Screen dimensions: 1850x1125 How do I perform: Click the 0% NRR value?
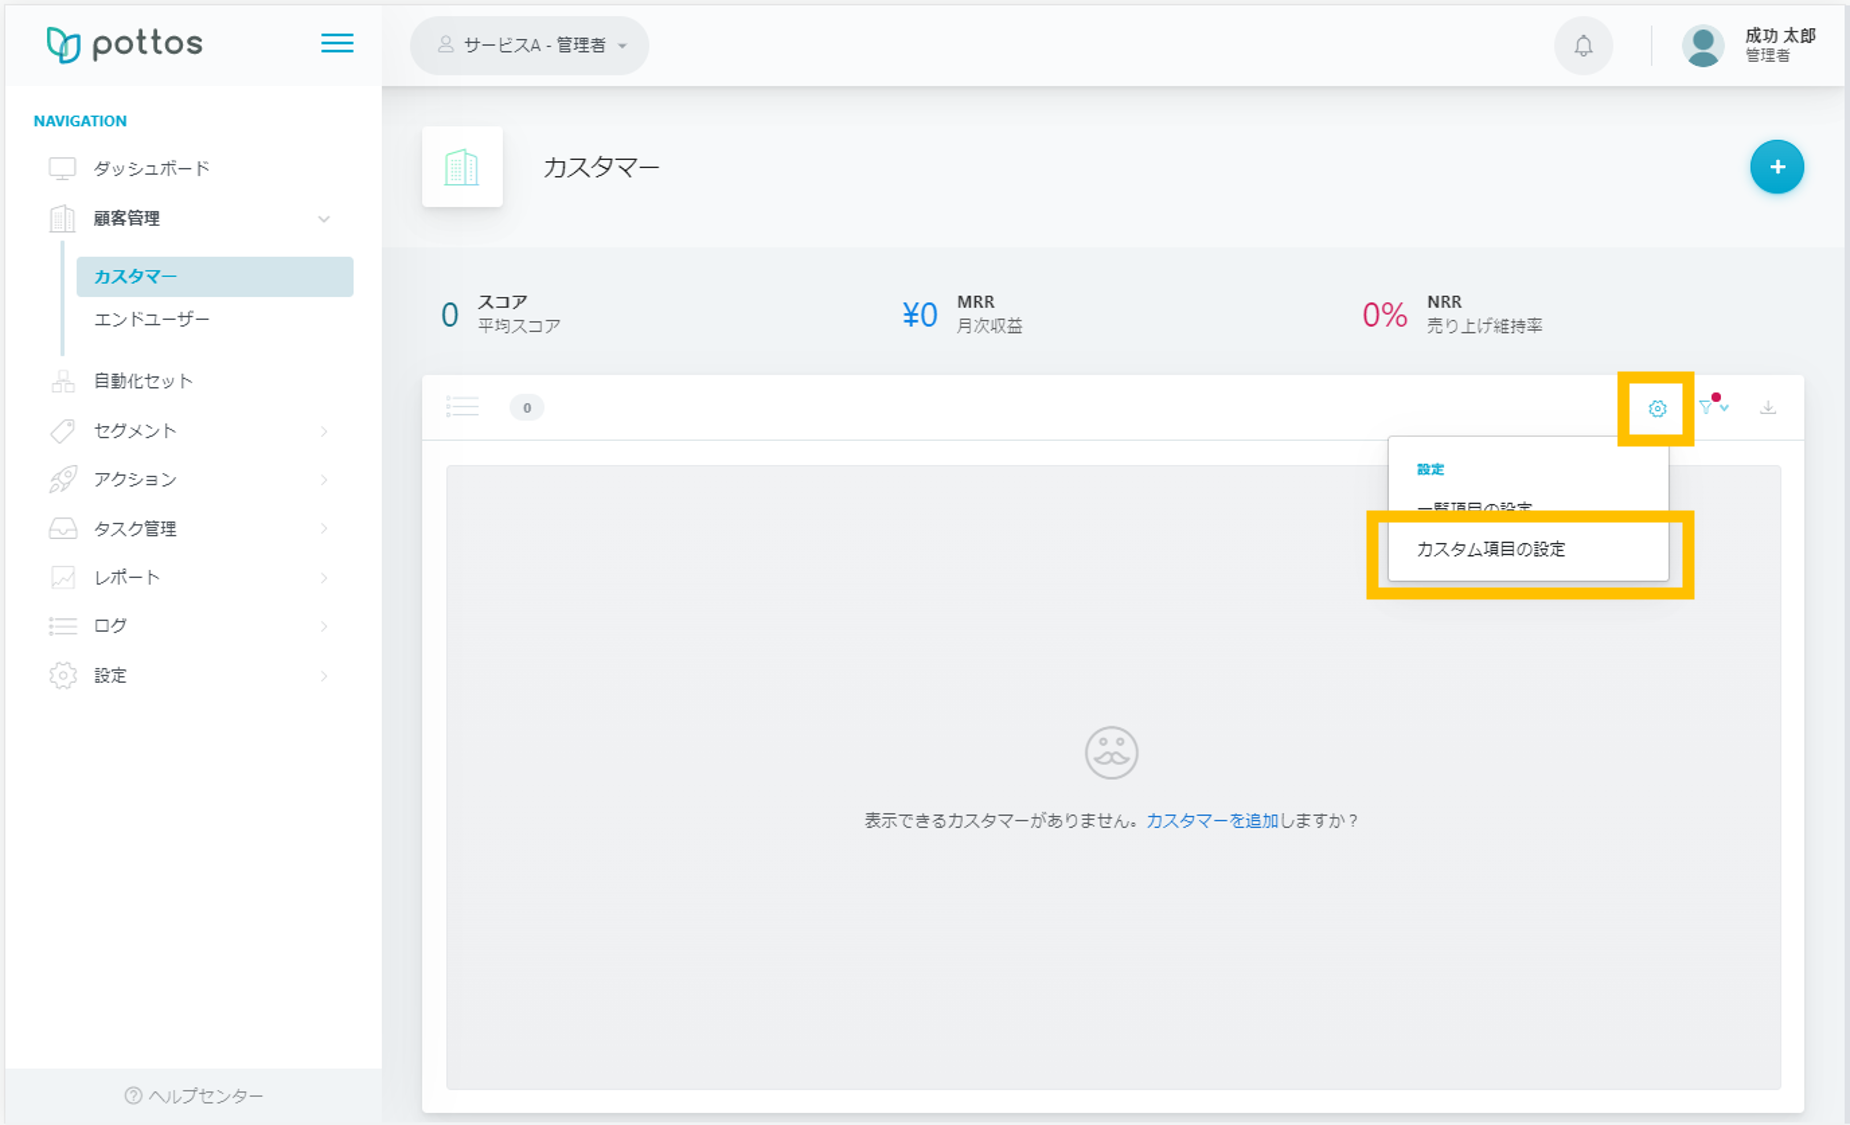(1385, 315)
